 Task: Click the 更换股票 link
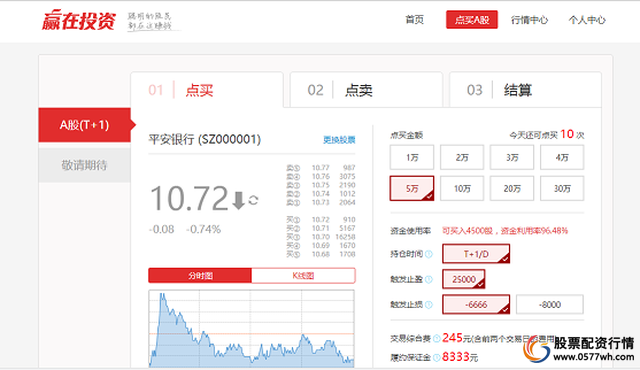click(339, 140)
